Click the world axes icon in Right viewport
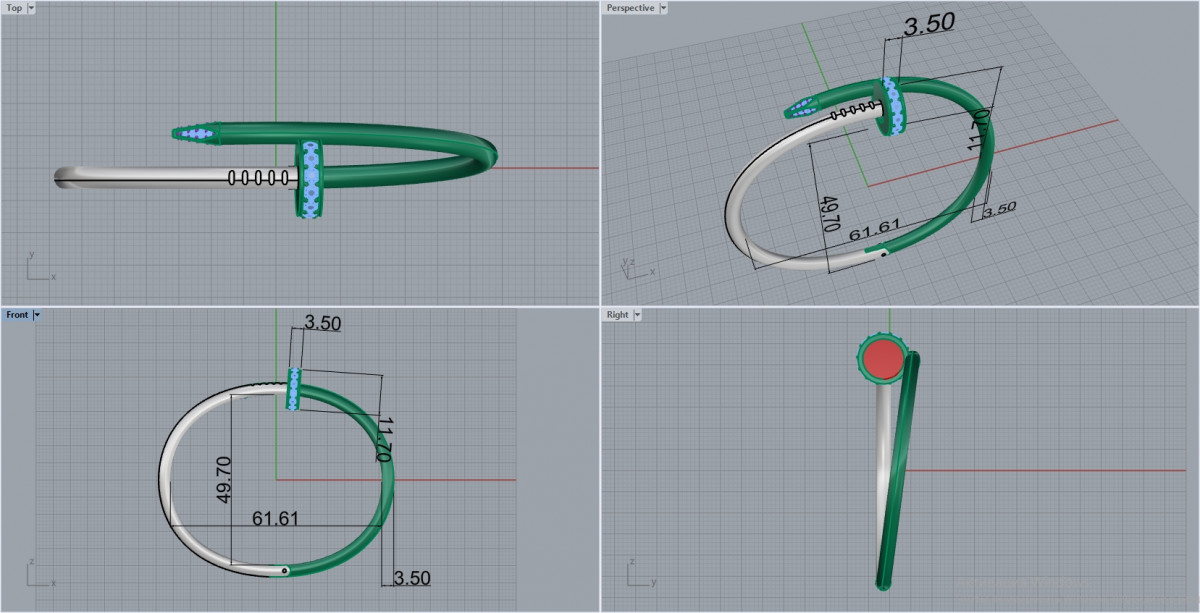 point(641,574)
